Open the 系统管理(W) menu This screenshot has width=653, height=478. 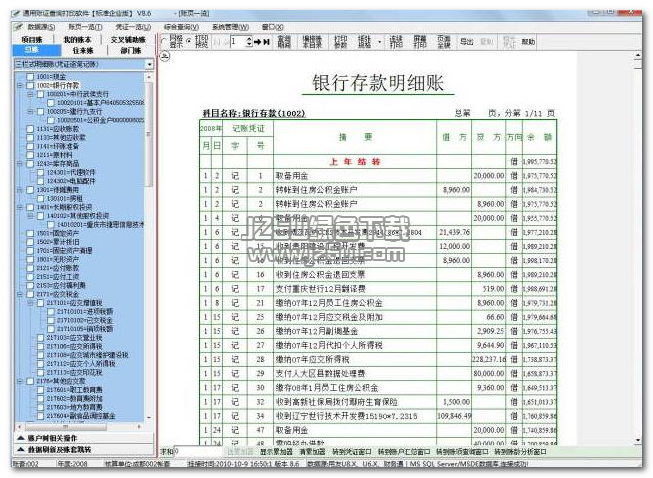point(230,27)
